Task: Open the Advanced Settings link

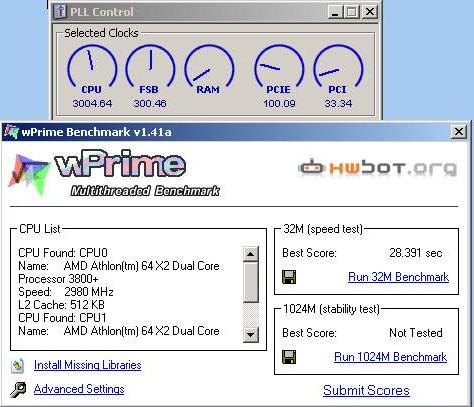Action: (79, 389)
